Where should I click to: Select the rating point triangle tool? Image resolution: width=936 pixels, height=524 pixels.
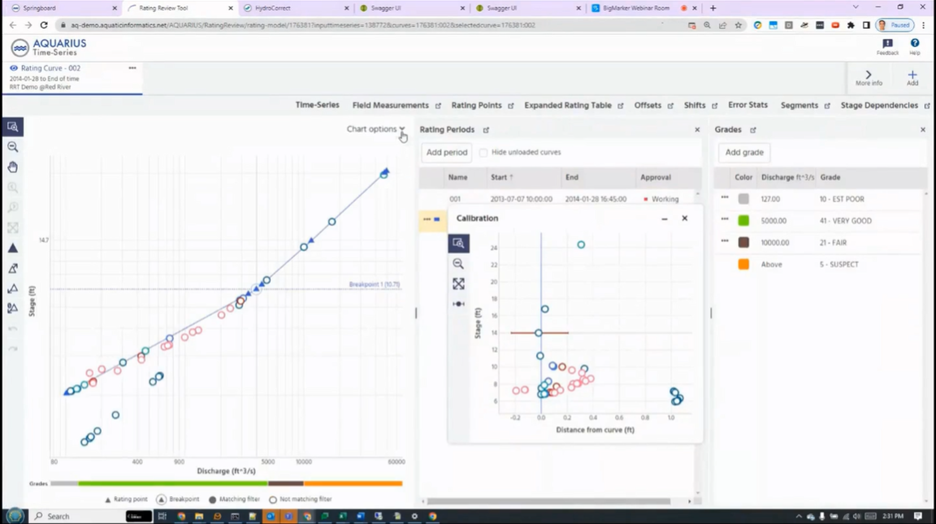coord(13,248)
